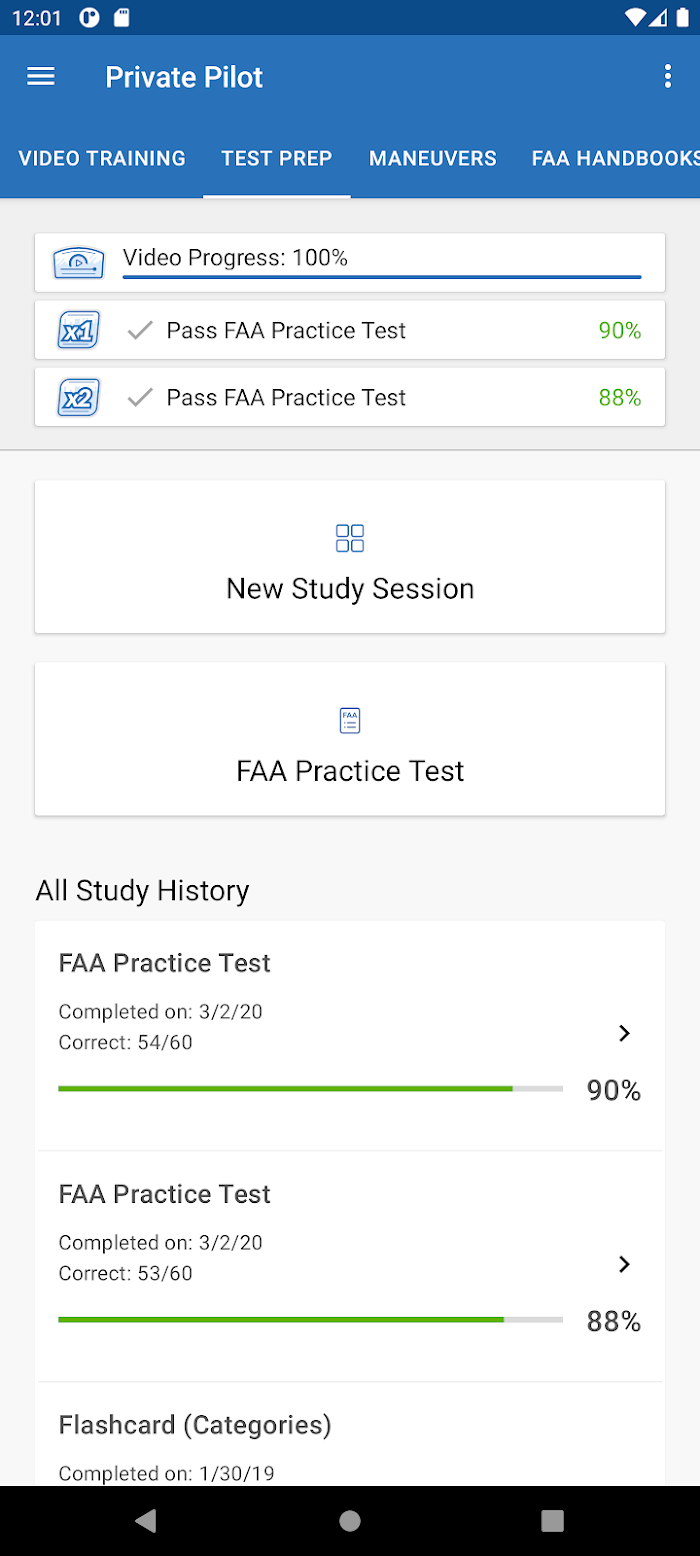
Task: Tap the checkmark beside the 88% practice test
Action: (x=141, y=397)
